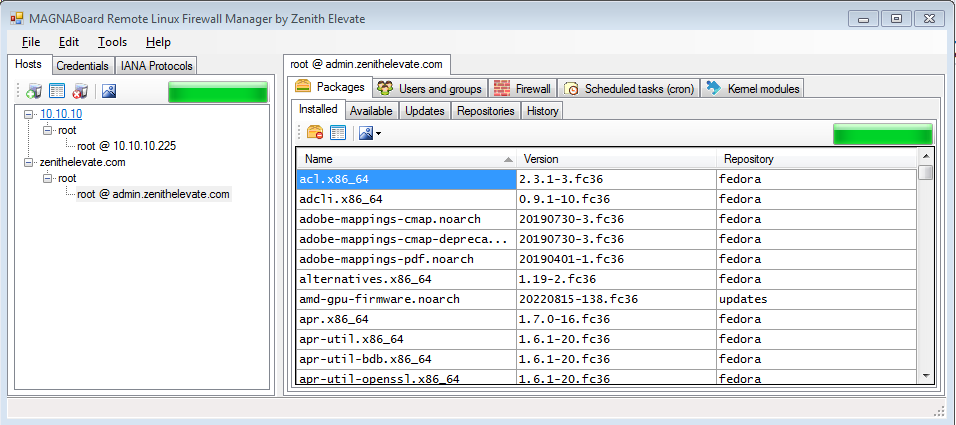Click the table view icon in Hosts toolbar
Screen dimensions: 956x425
pos(57,91)
